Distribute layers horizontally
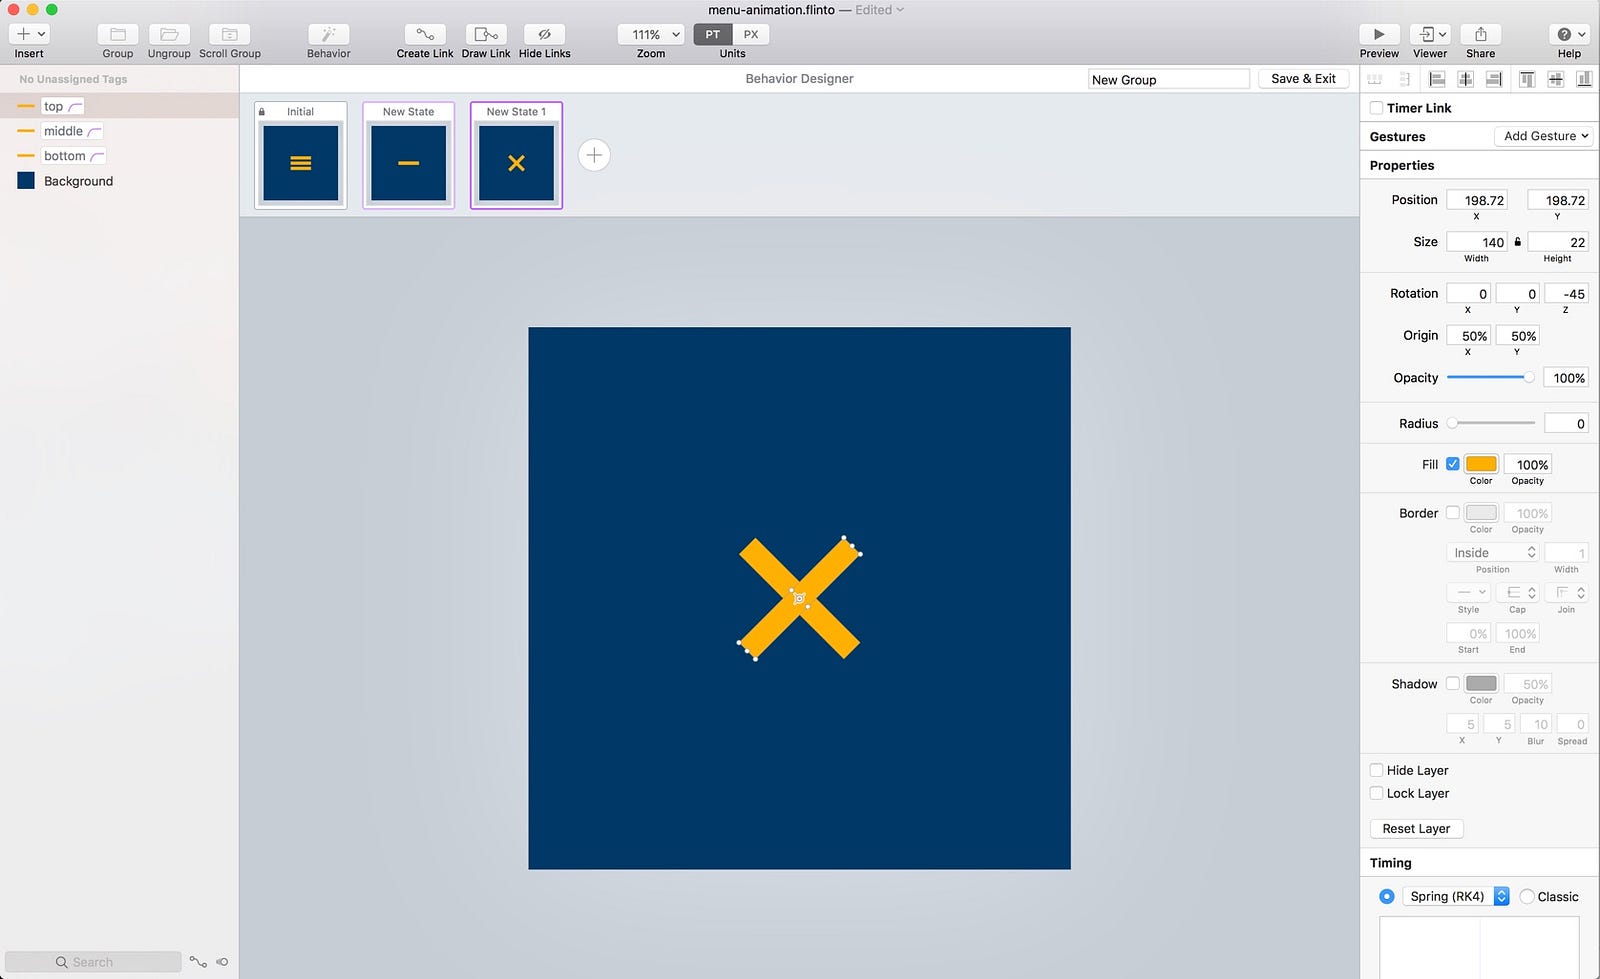Image resolution: width=1600 pixels, height=979 pixels. [x=1375, y=79]
